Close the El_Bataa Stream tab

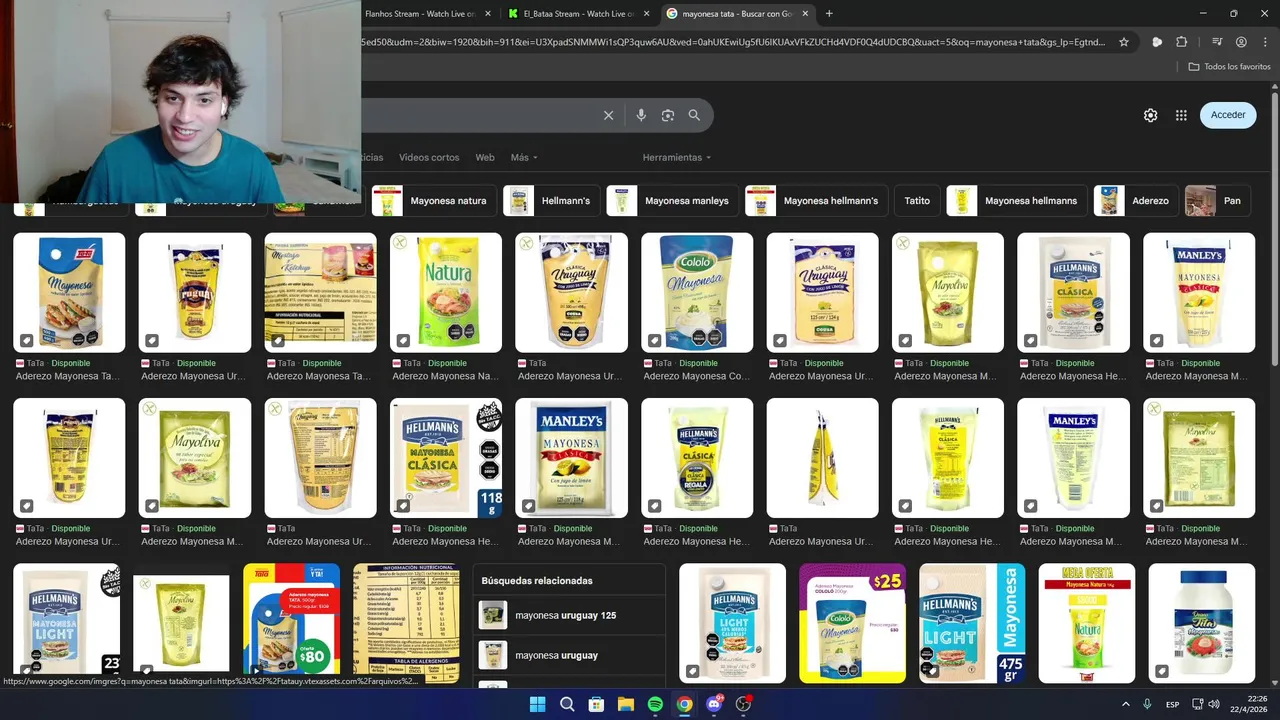click(x=646, y=14)
